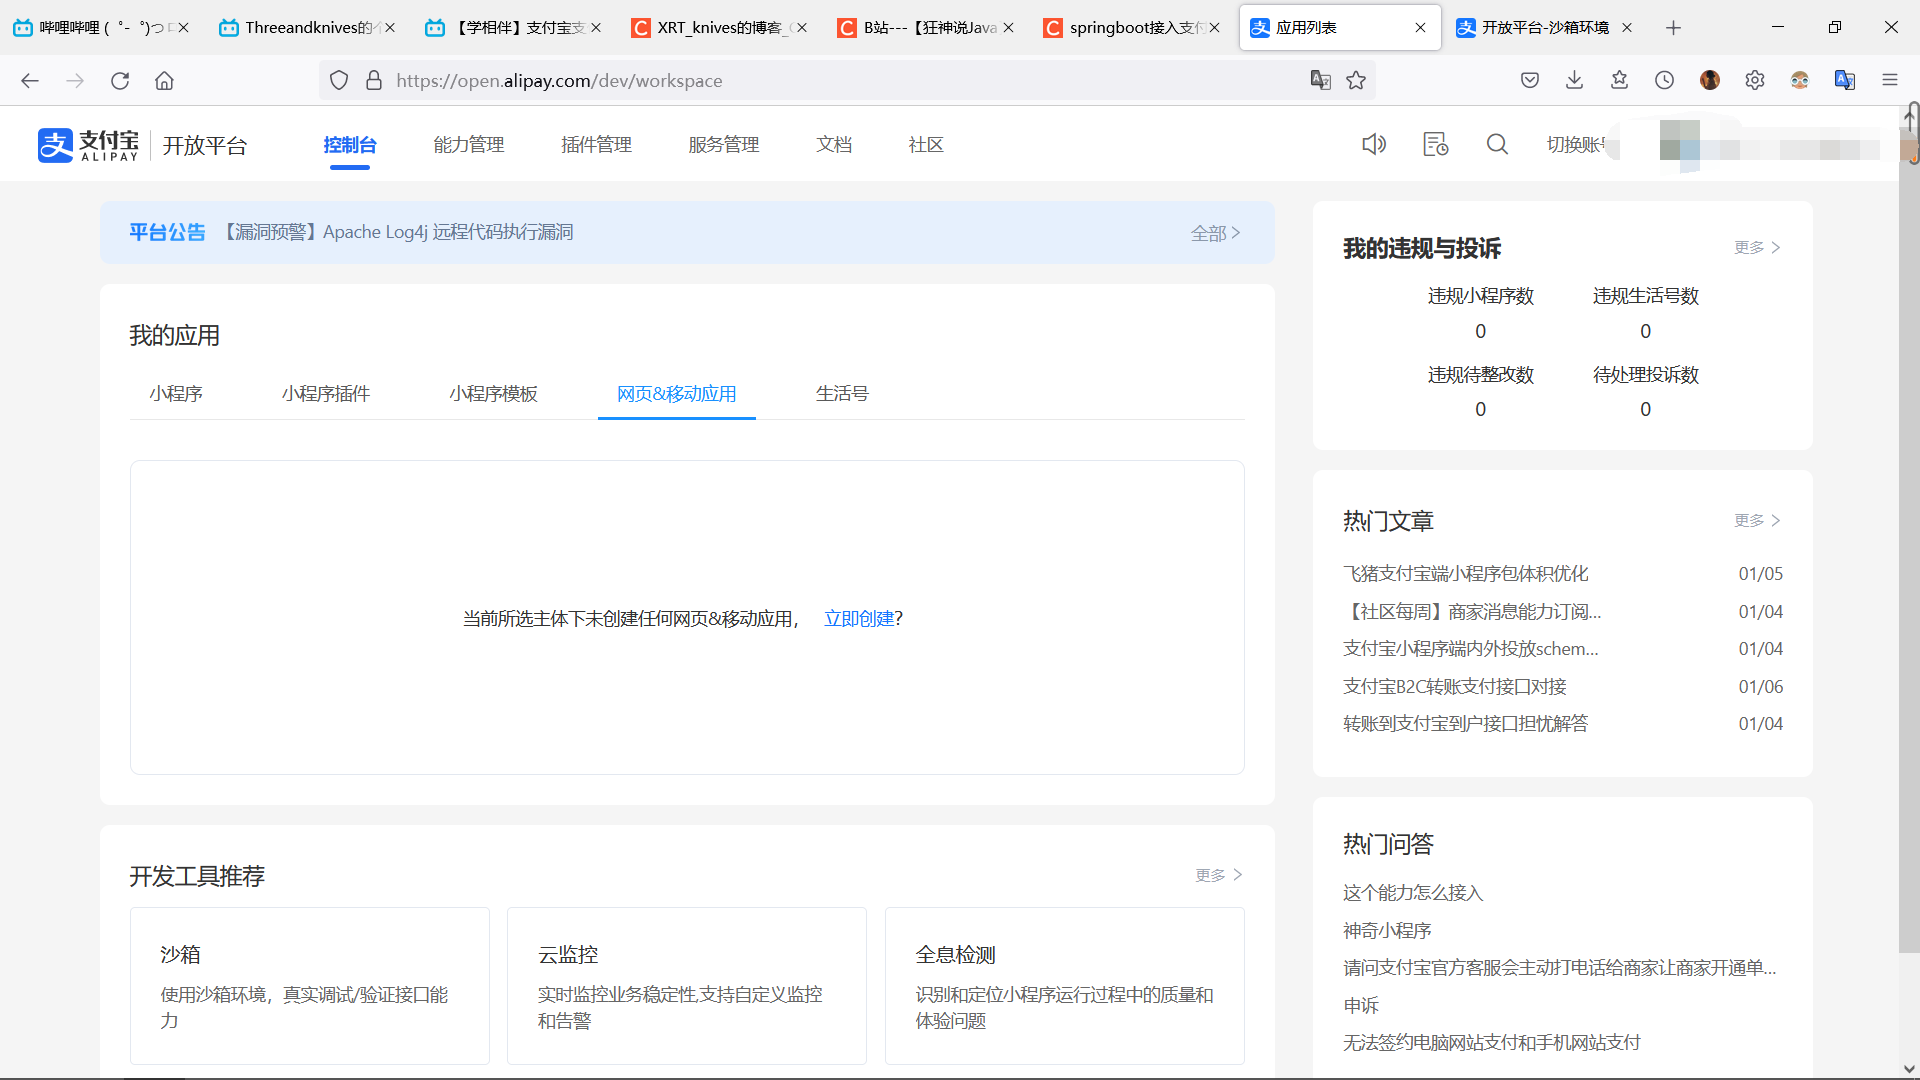Select the 小程序插件 tab

coord(326,394)
